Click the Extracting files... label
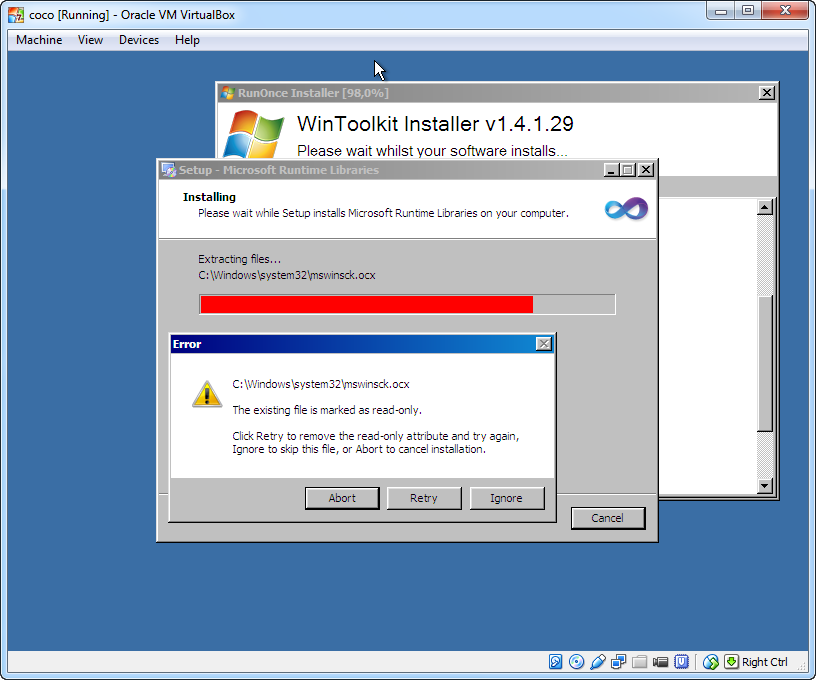The width and height of the screenshot is (816, 680). pos(239,259)
